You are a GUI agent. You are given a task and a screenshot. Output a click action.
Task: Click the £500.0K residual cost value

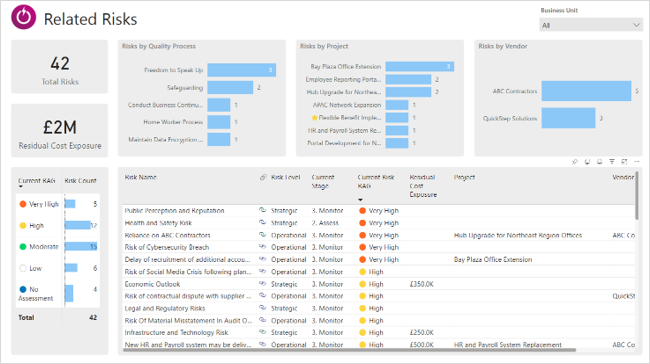422,344
